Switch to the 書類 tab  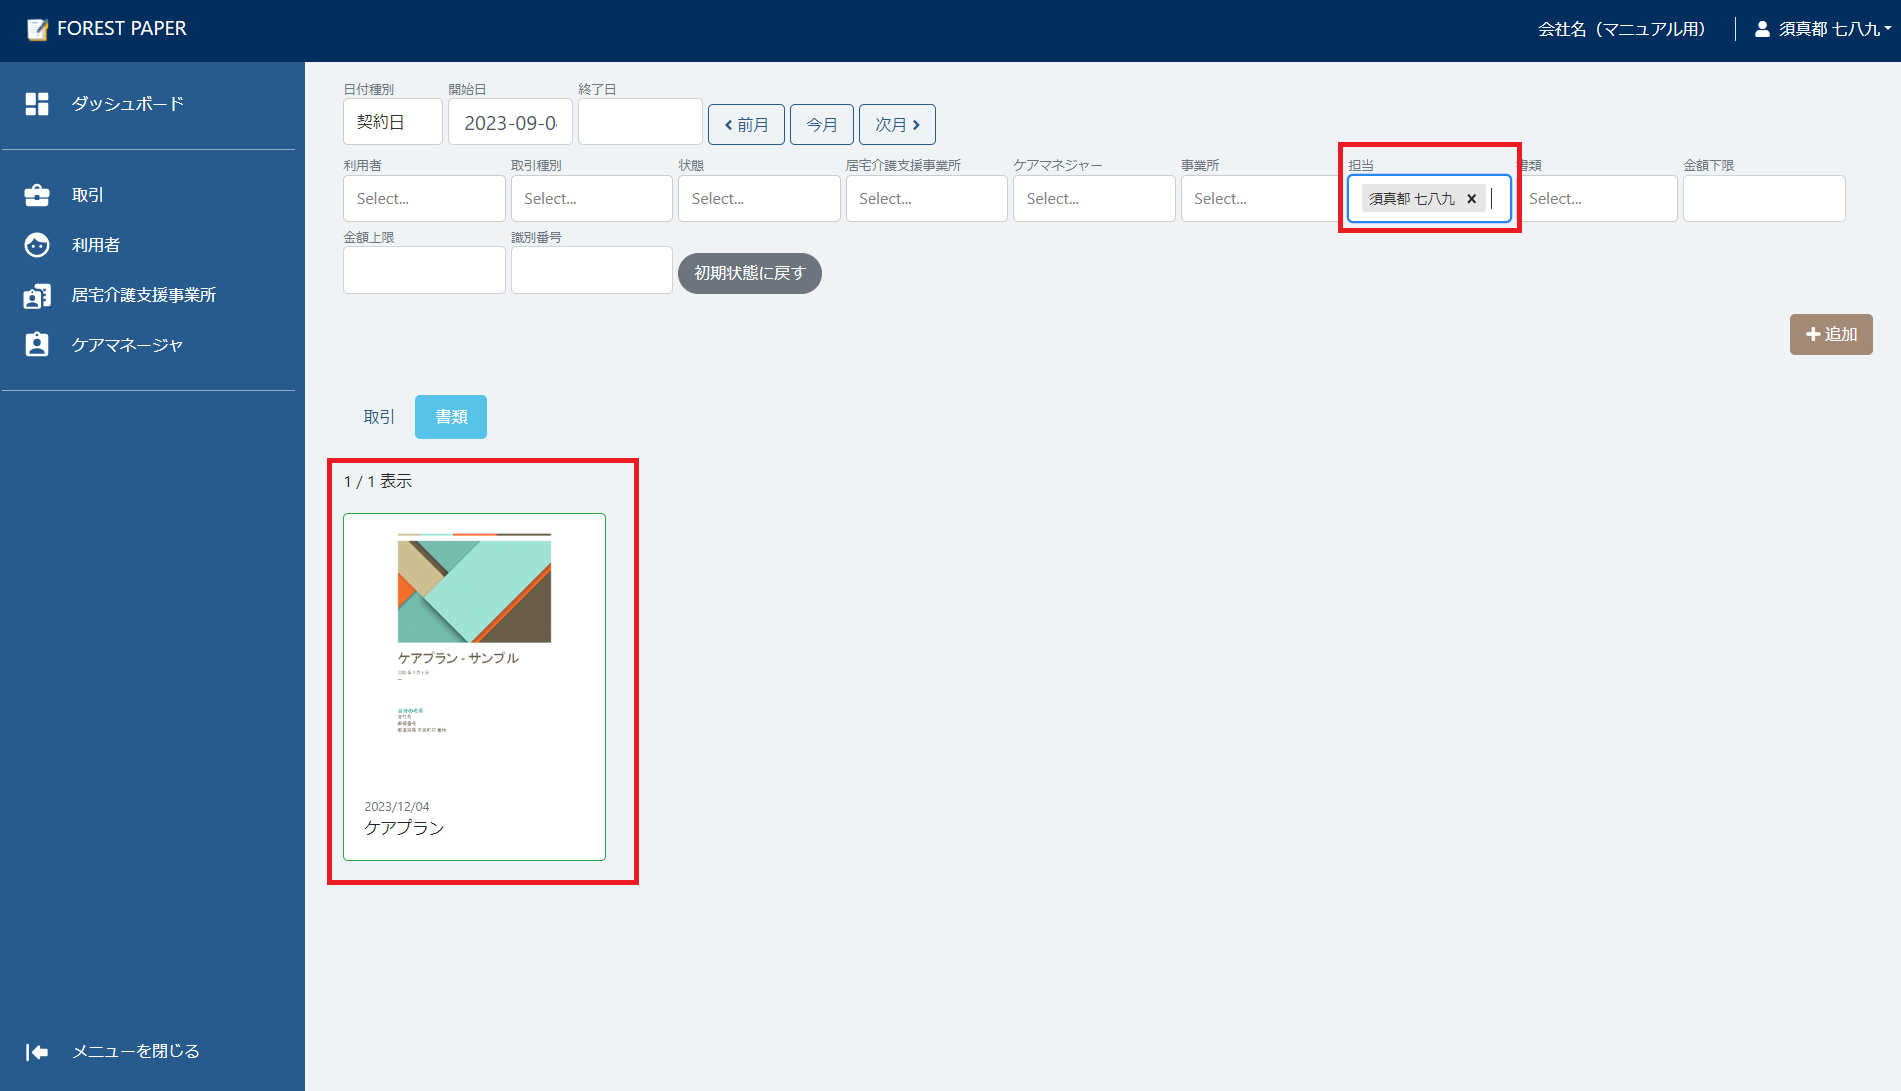pyautogui.click(x=451, y=417)
